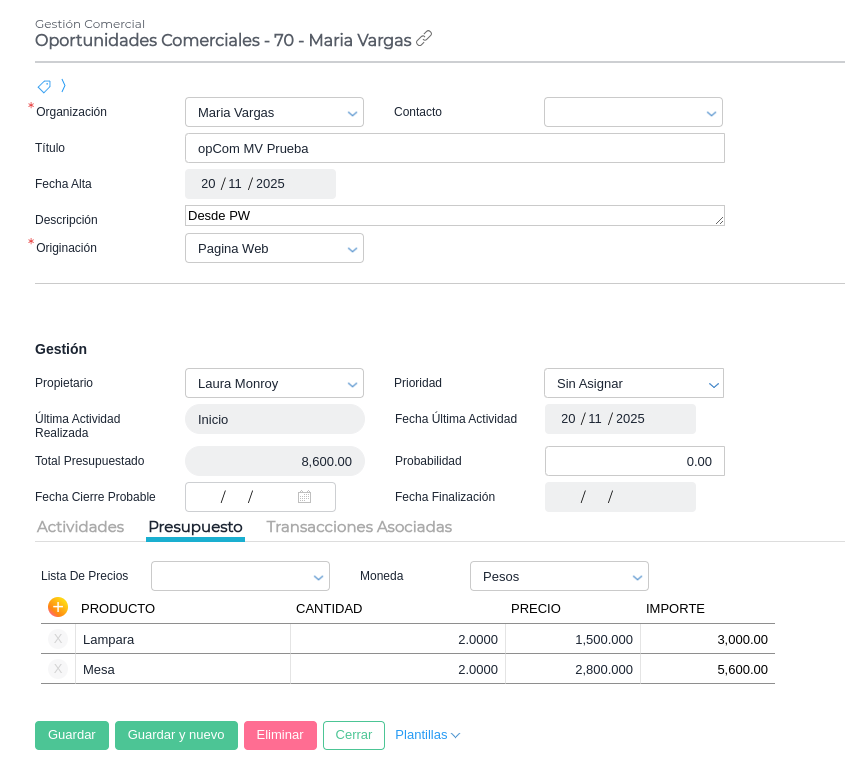Image resolution: width=845 pixels, height=757 pixels.
Task: Click the orange add product plus icon
Action: (x=58, y=607)
